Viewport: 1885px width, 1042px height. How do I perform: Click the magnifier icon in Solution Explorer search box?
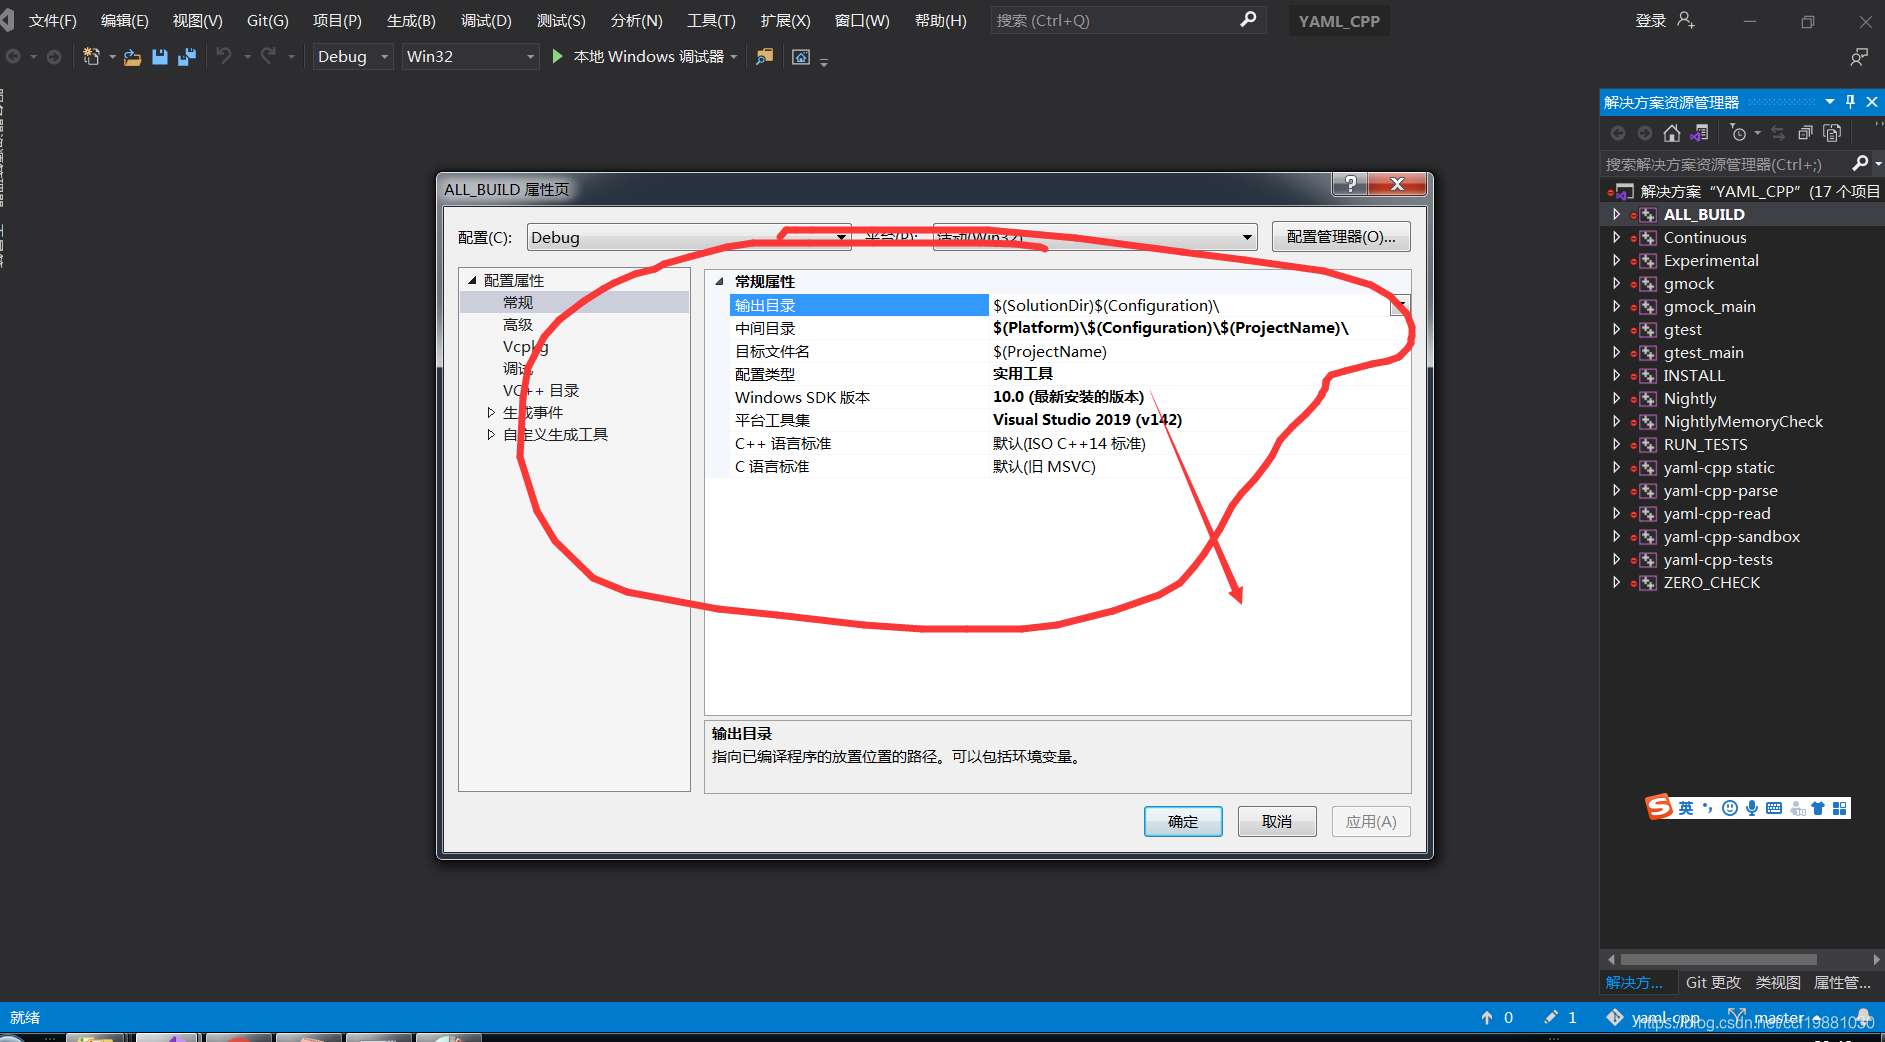click(x=1859, y=164)
